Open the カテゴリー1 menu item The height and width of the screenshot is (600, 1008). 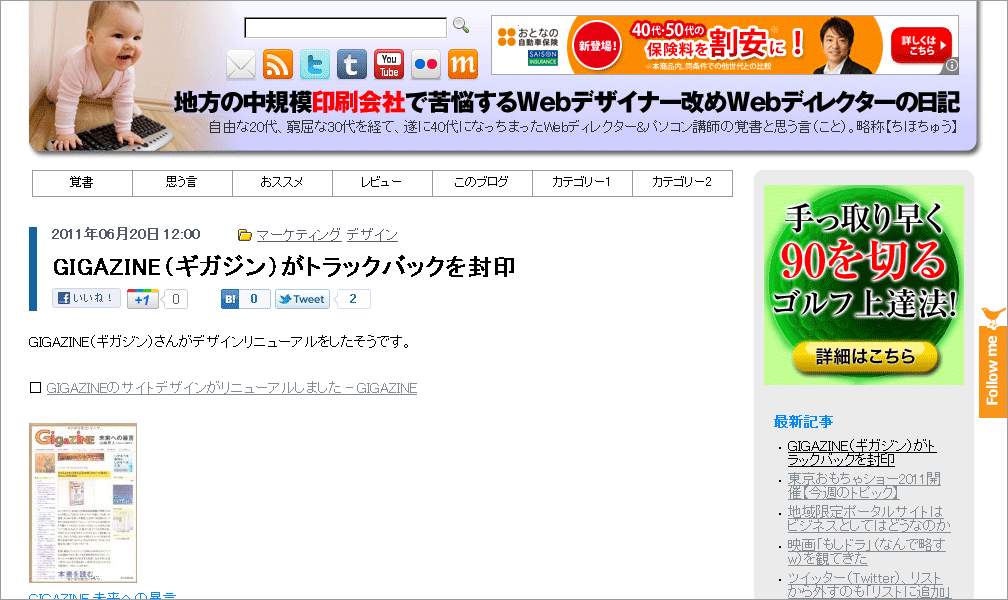582,183
